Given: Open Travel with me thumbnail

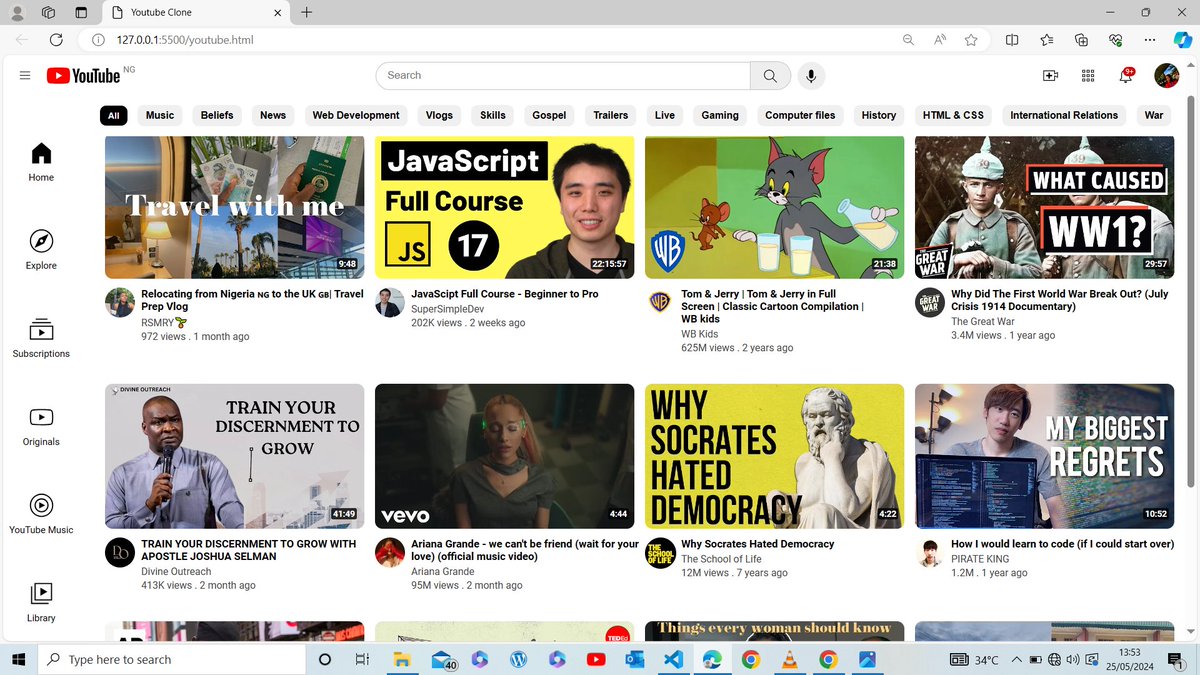Looking at the screenshot, I should click(x=234, y=207).
